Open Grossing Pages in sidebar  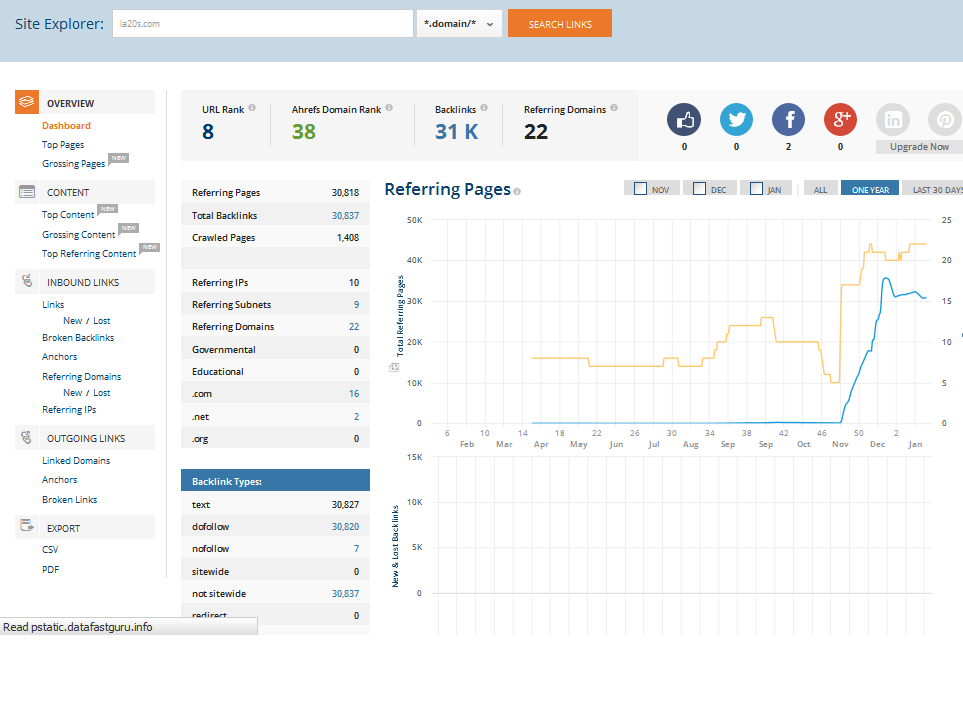(x=73, y=163)
